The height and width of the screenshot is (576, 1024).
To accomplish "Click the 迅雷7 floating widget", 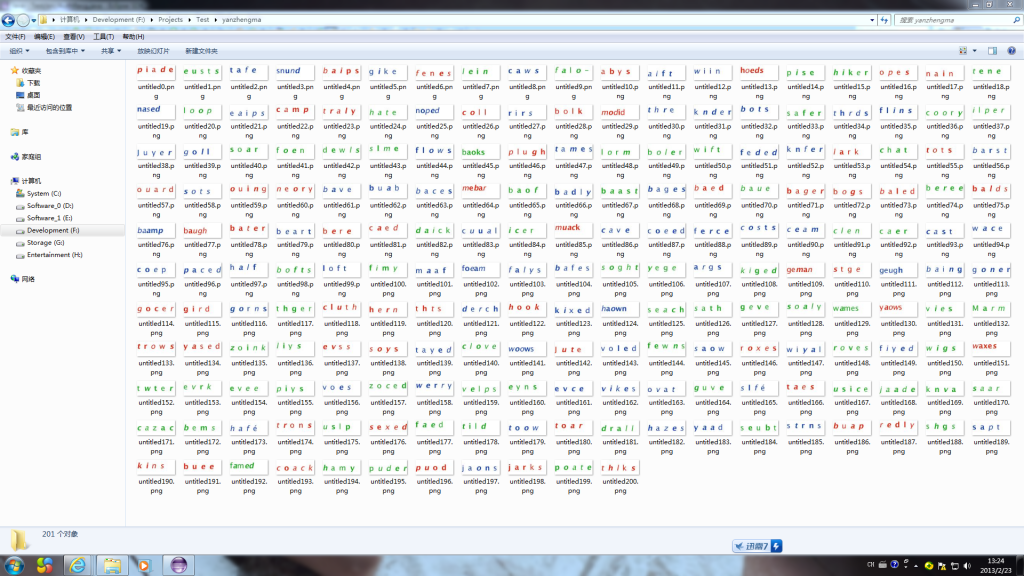I will point(757,546).
